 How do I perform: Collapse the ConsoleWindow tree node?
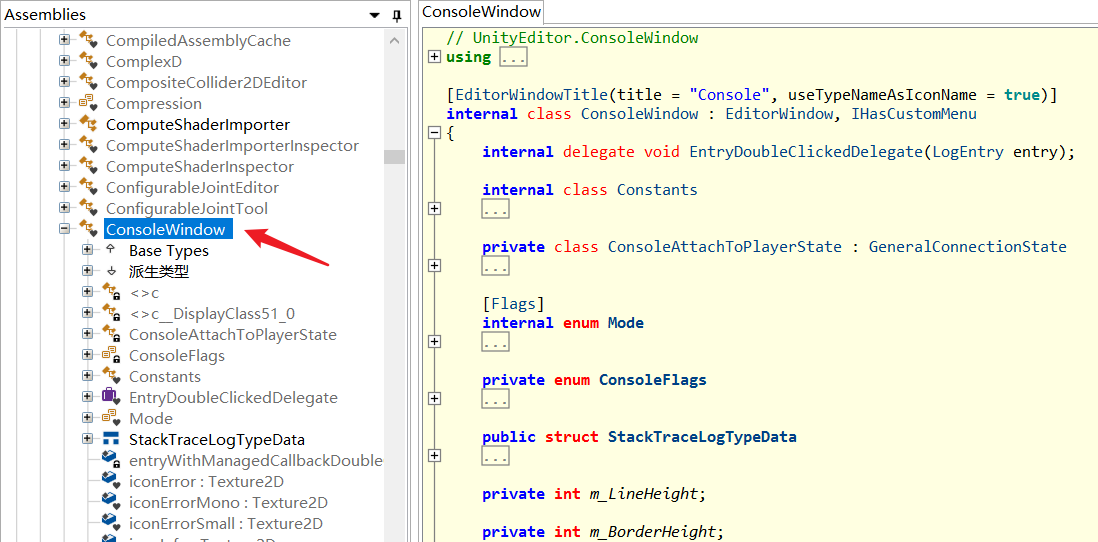pos(64,228)
